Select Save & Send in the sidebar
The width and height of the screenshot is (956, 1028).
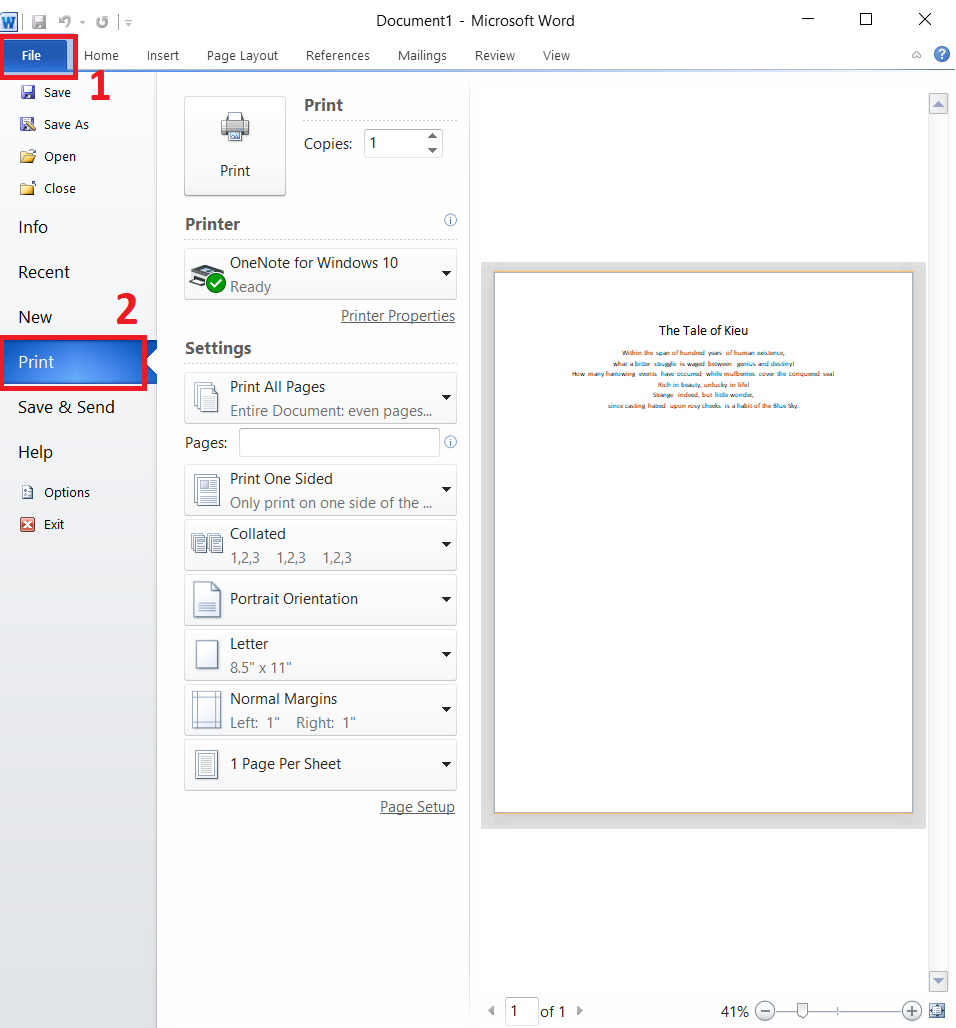66,407
